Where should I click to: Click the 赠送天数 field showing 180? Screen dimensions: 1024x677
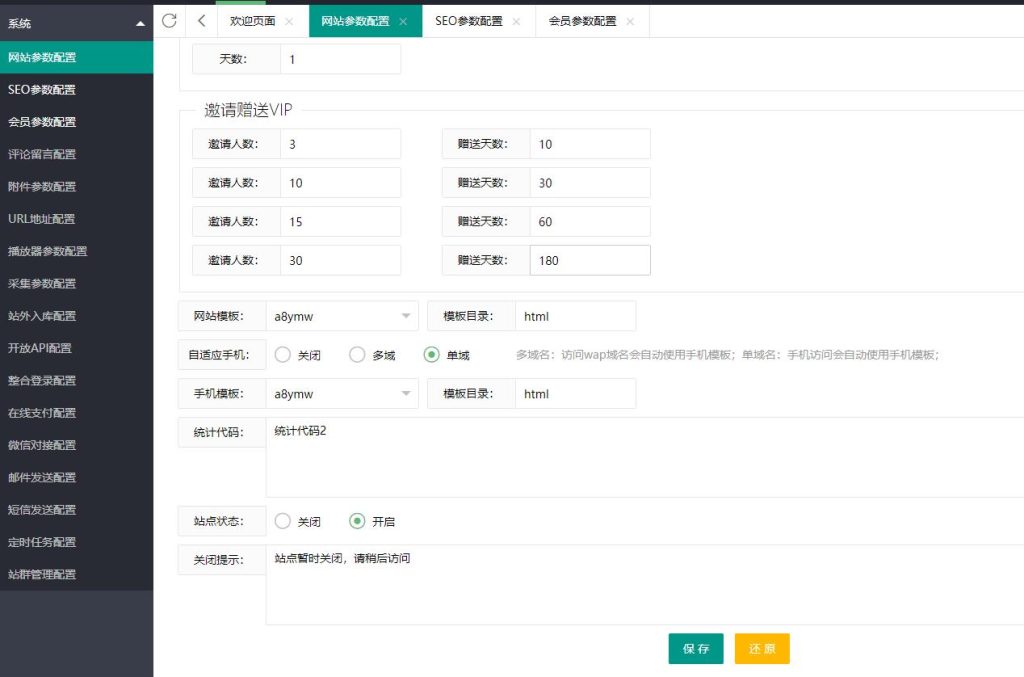pos(590,259)
